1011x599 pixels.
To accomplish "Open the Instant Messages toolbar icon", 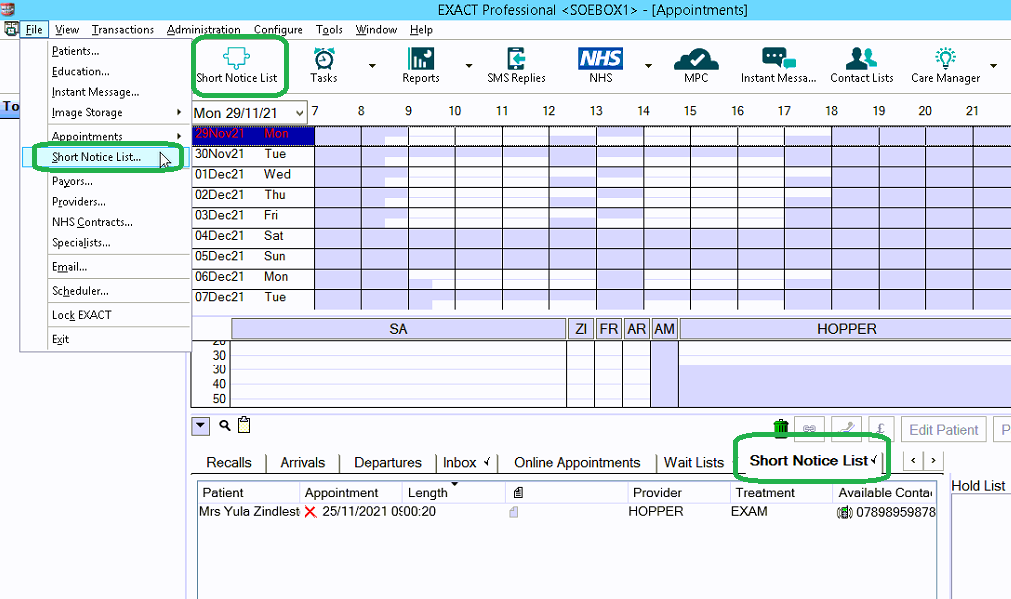I will coord(778,65).
